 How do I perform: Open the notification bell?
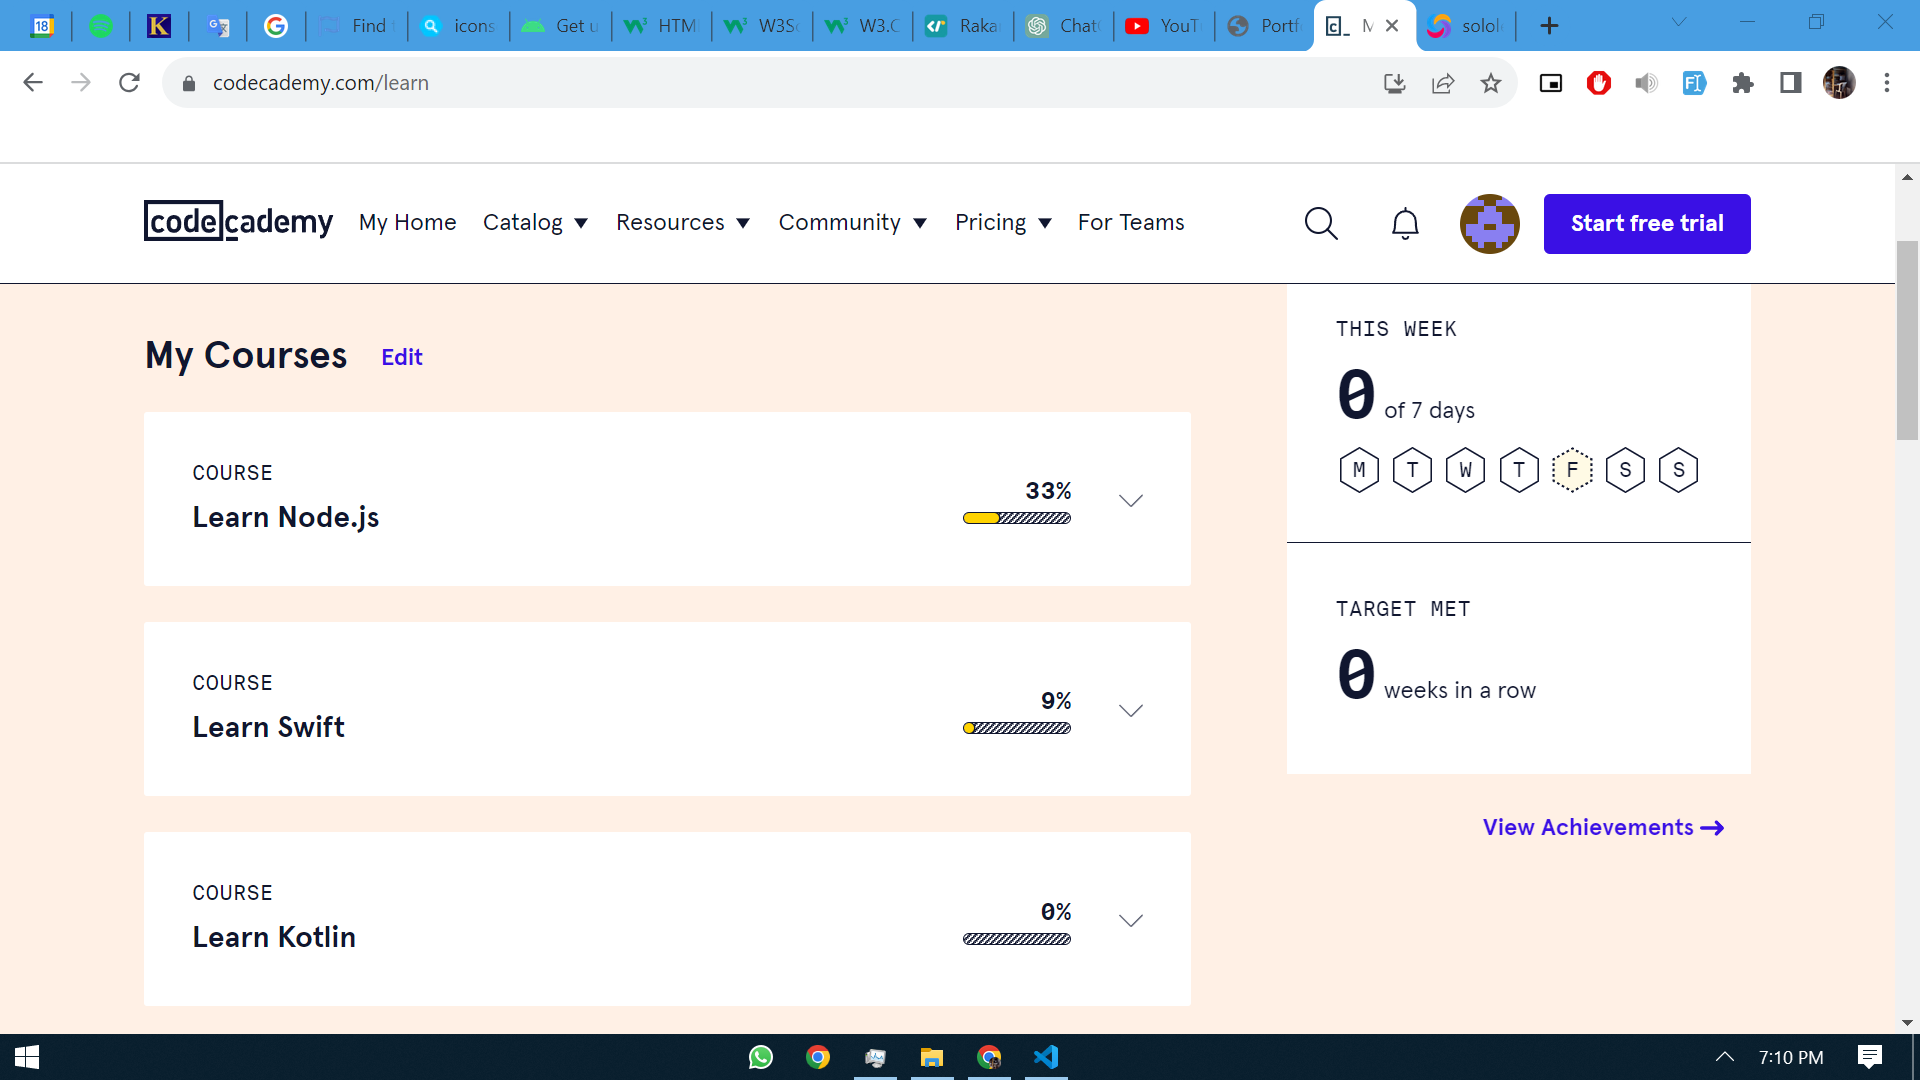pyautogui.click(x=1404, y=223)
